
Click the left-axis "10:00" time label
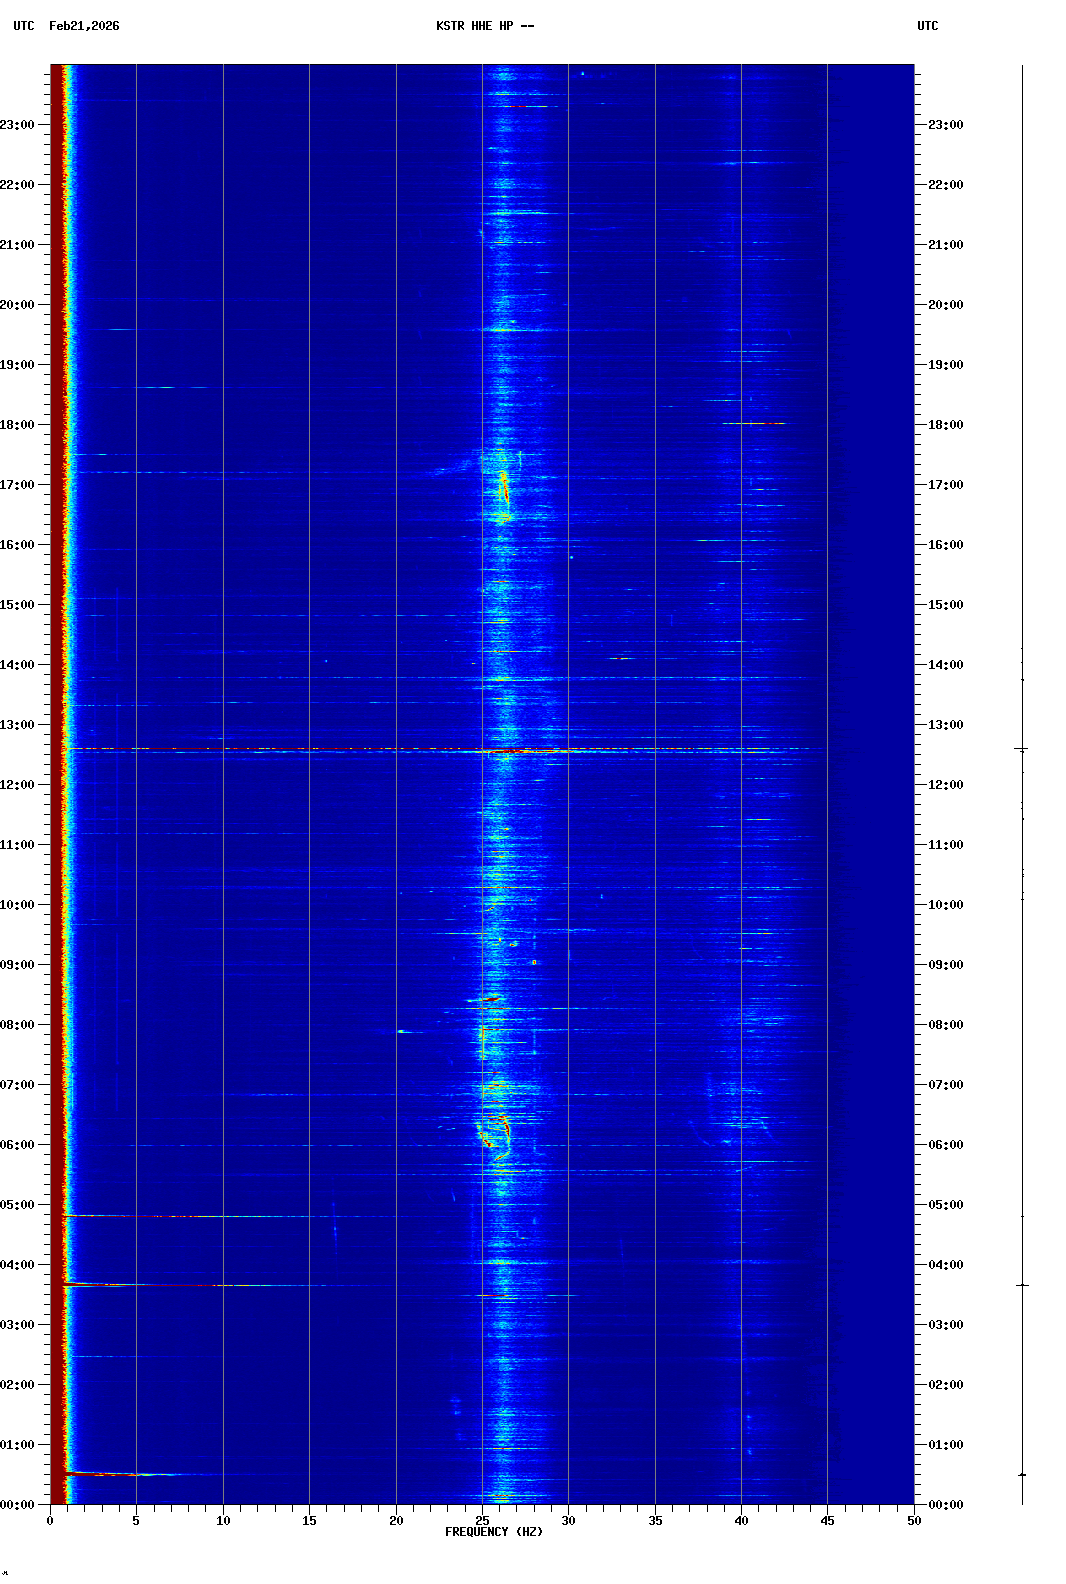(x=17, y=905)
